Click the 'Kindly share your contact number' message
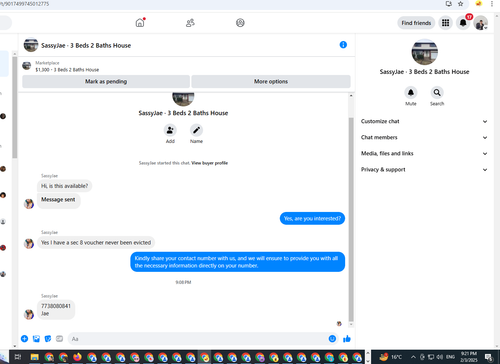 click(237, 262)
